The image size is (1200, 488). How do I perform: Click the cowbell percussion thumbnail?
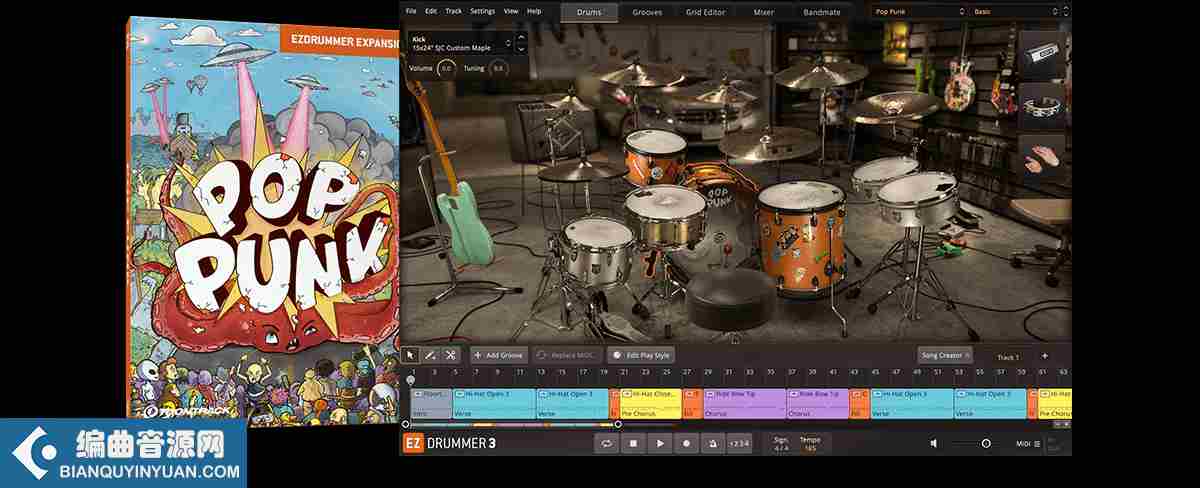[1042, 54]
